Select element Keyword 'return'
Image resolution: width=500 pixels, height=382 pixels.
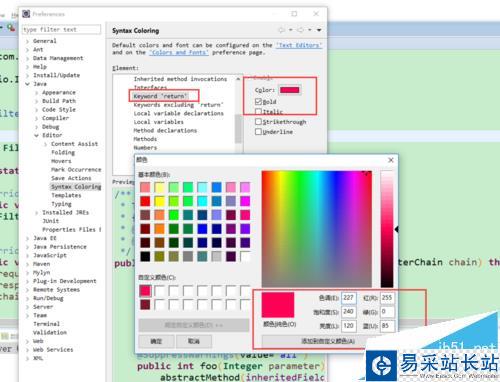pos(160,96)
